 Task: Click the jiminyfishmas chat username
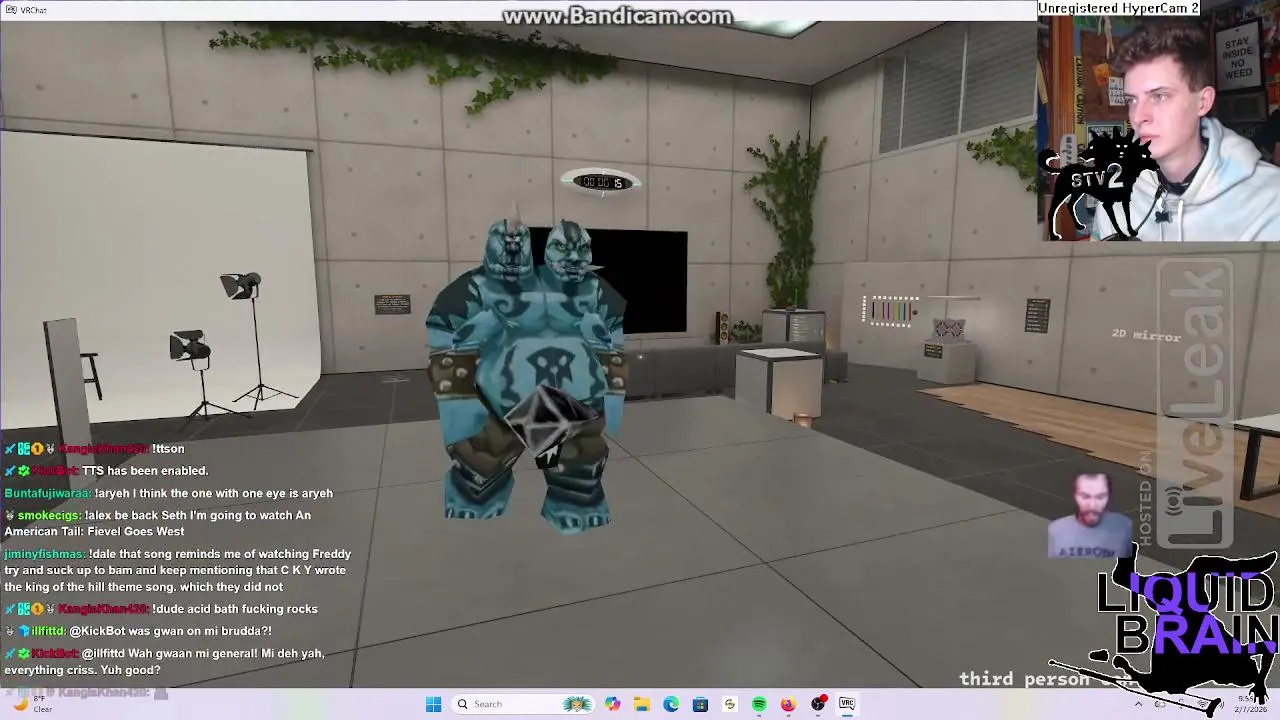click(x=45, y=554)
